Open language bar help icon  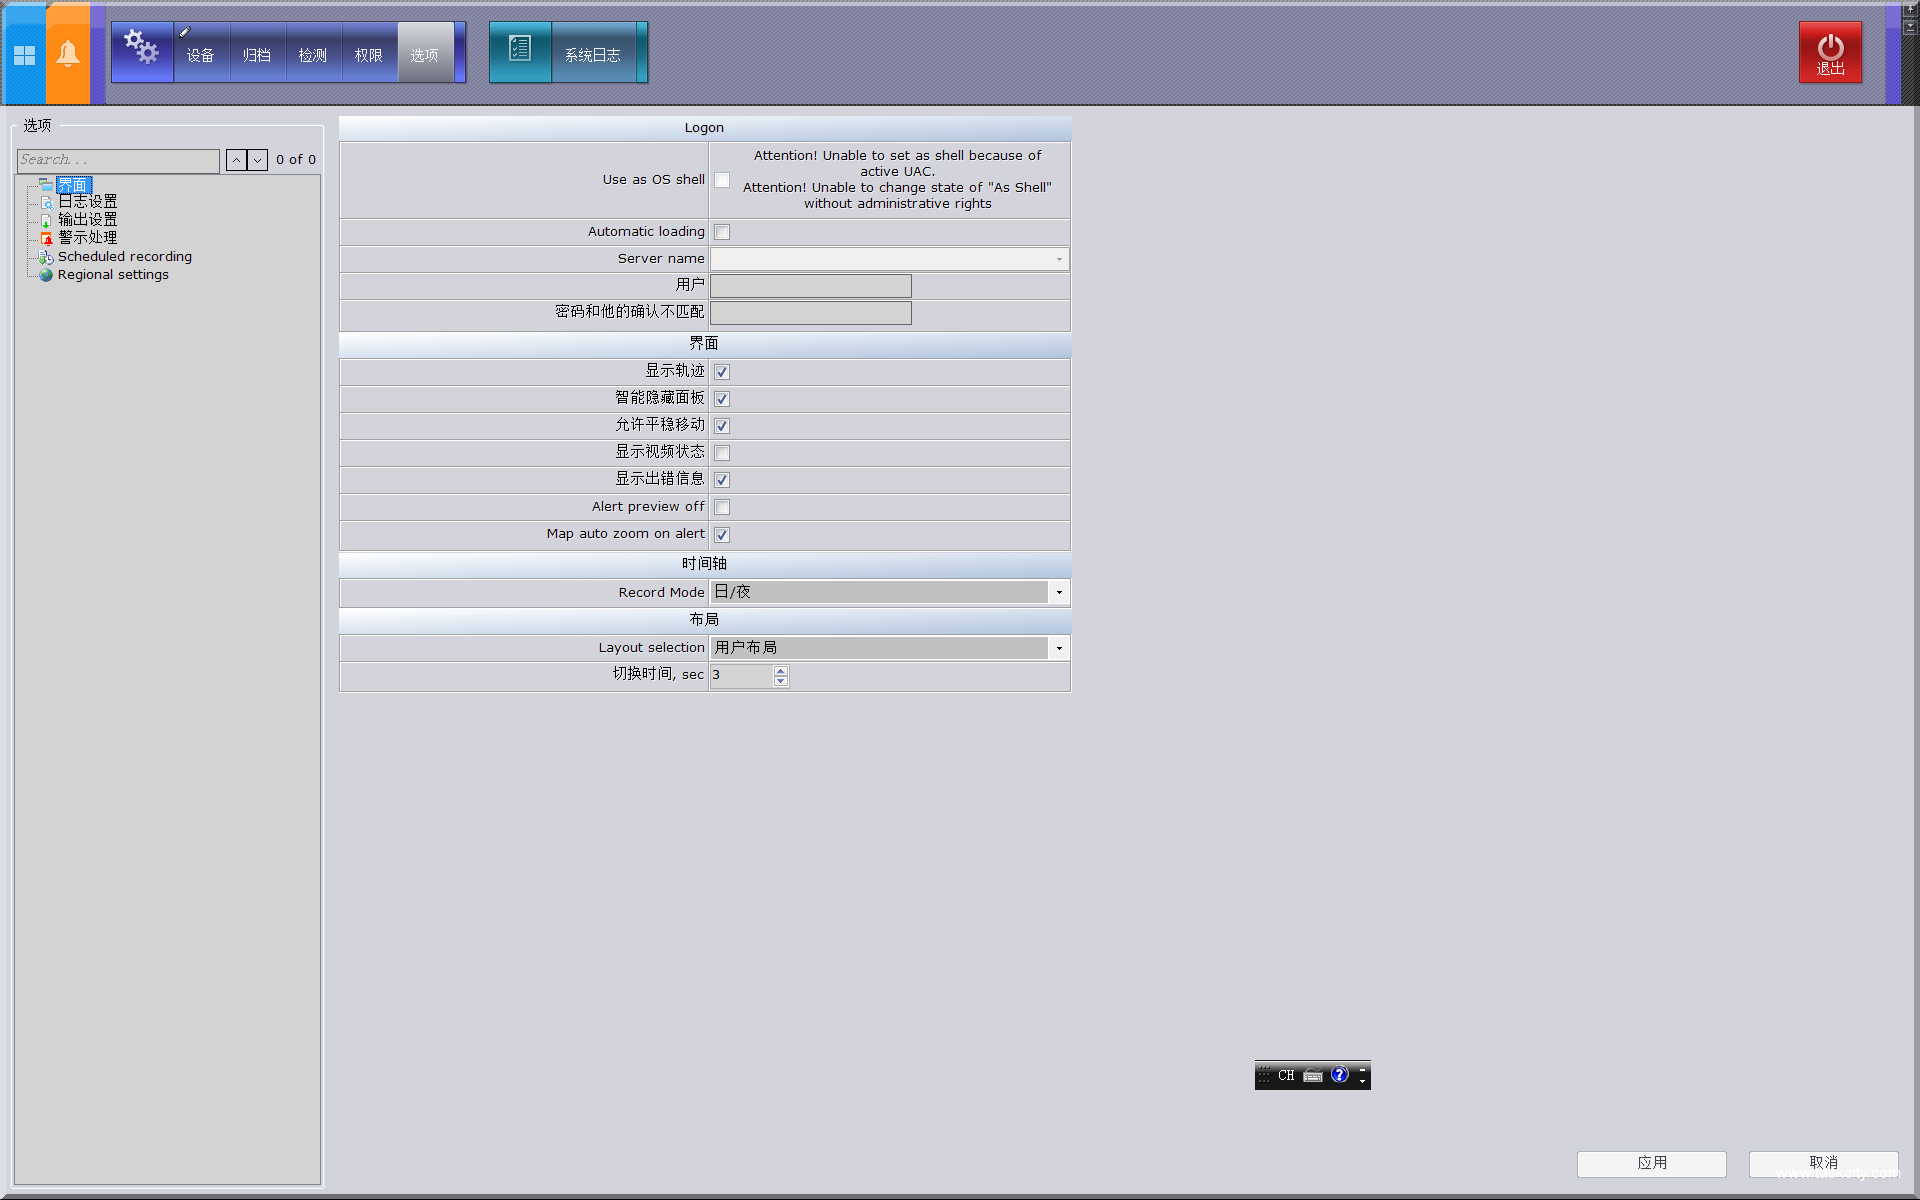[x=1340, y=1075]
